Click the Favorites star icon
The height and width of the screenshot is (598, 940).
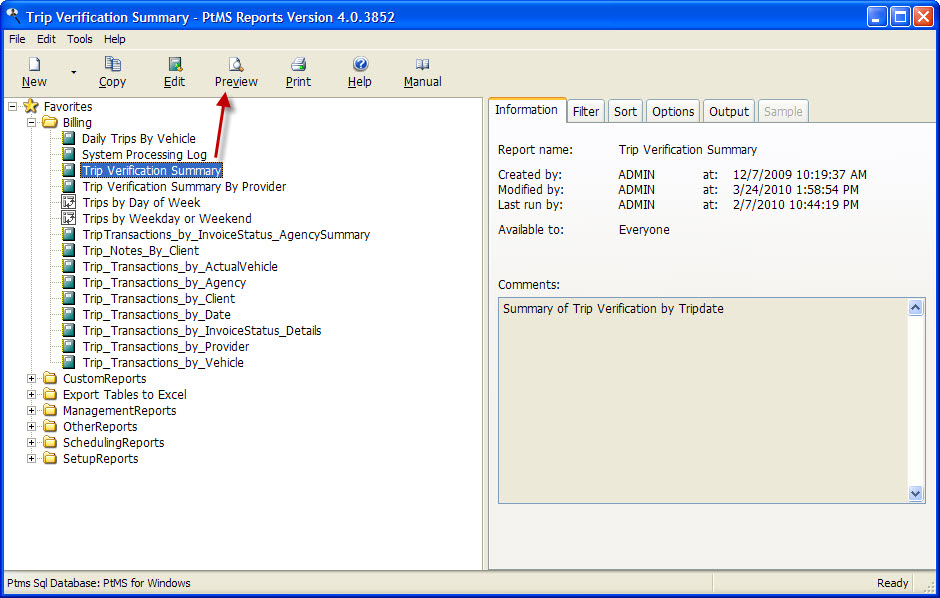pos(31,106)
